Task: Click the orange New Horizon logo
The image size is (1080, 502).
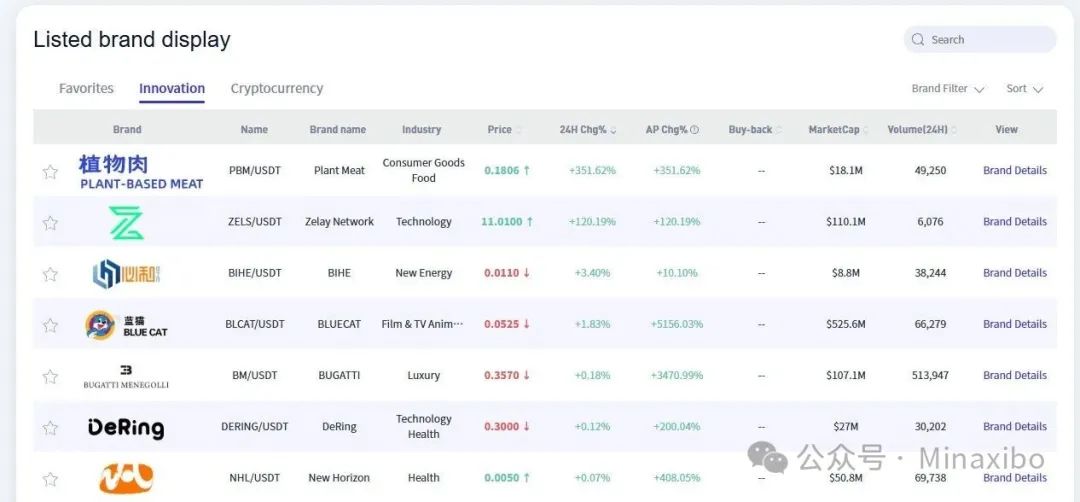Action: (x=126, y=478)
